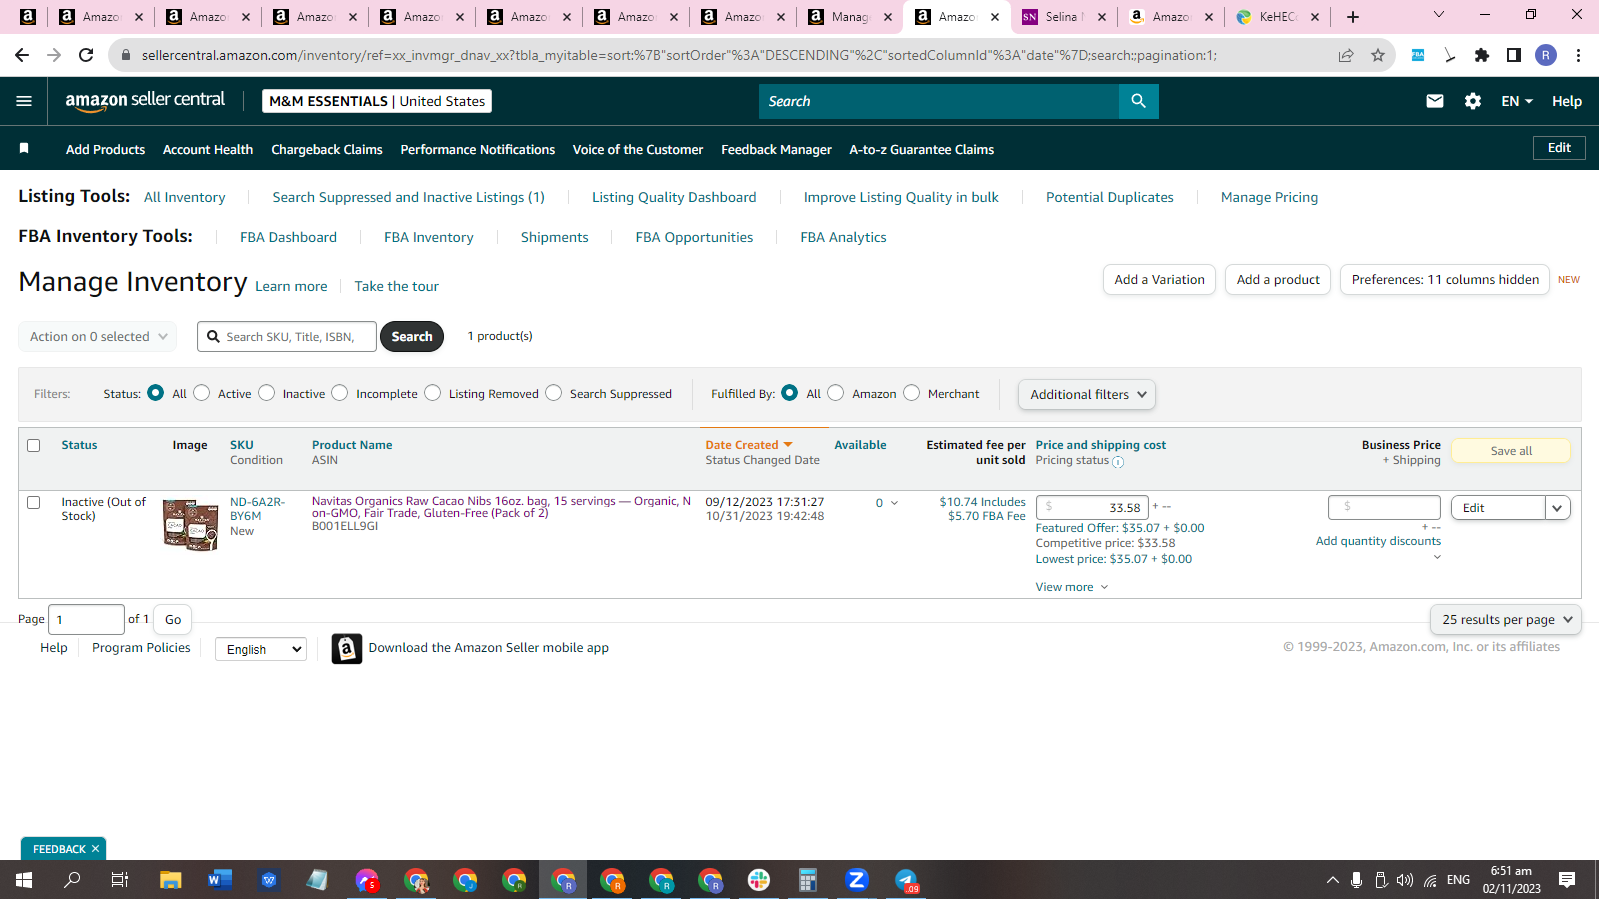Open the messages envelope icon

coord(1435,101)
